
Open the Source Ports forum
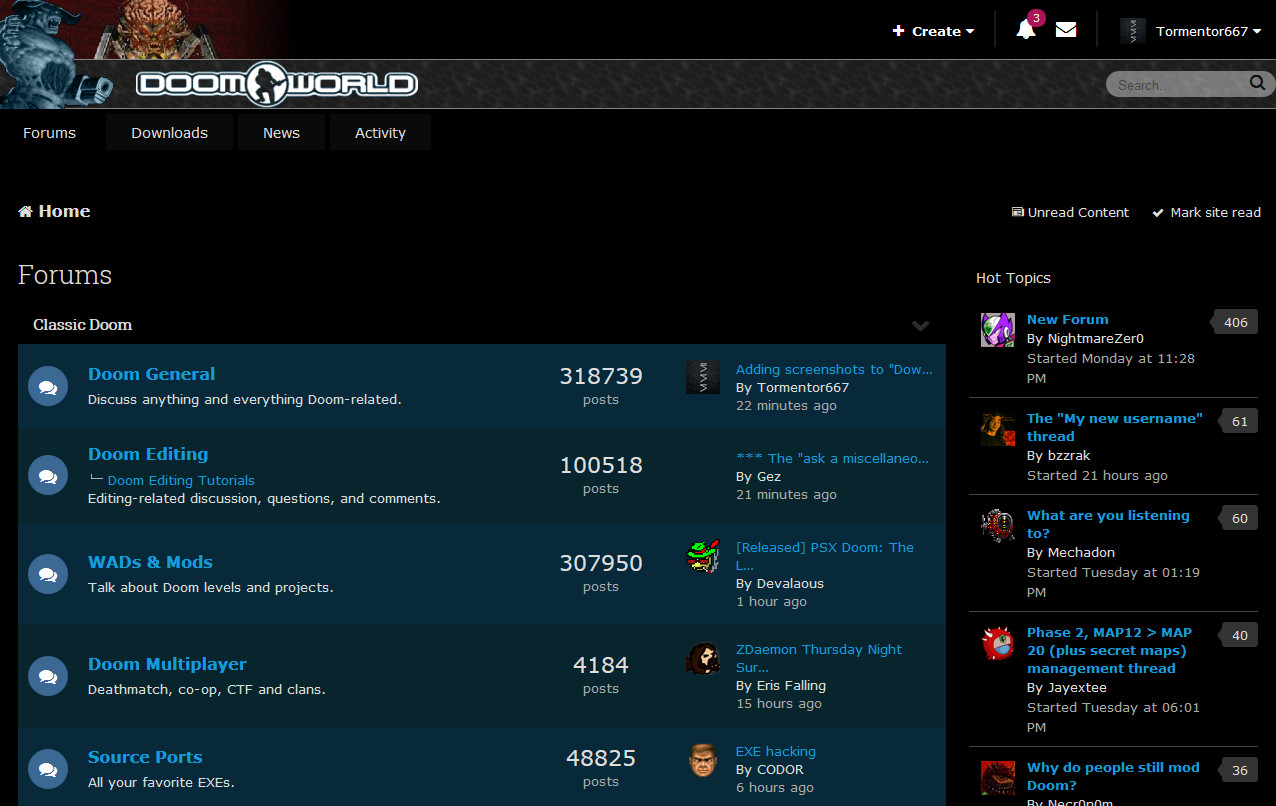[145, 757]
